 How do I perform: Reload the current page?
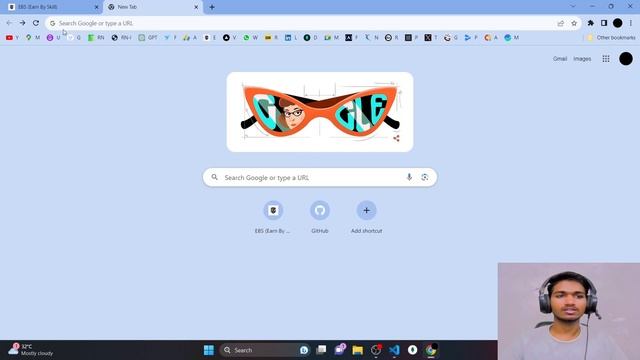click(x=36, y=23)
